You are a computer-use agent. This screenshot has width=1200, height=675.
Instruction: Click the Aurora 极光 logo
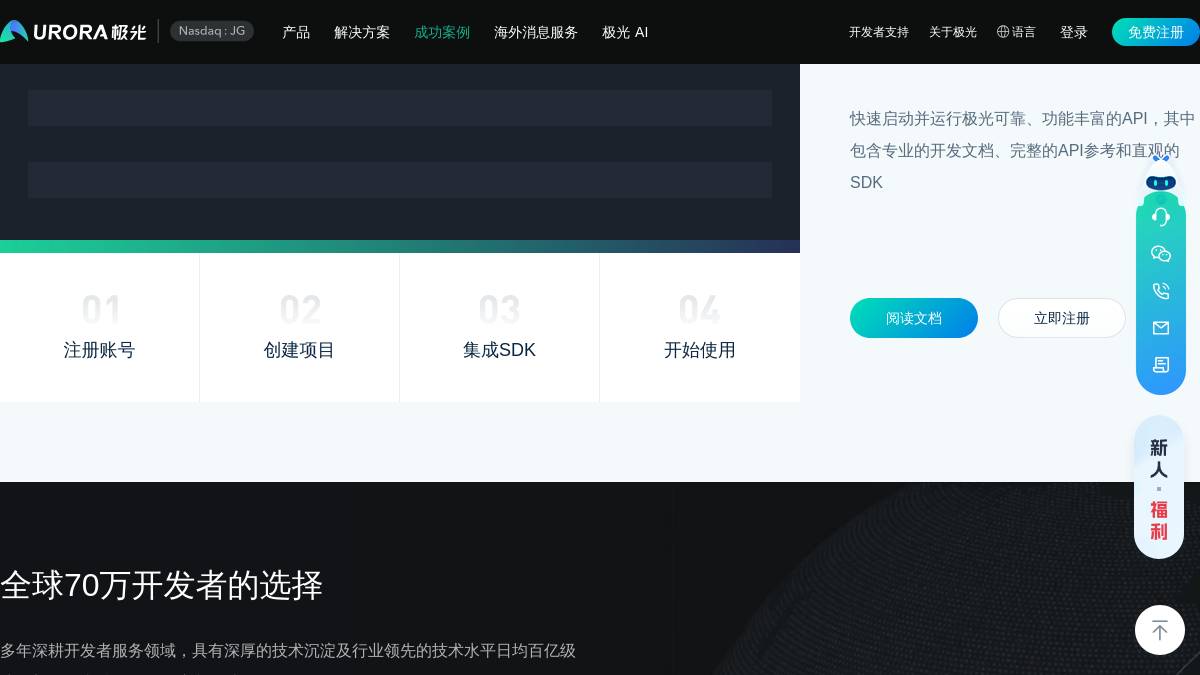point(73,32)
